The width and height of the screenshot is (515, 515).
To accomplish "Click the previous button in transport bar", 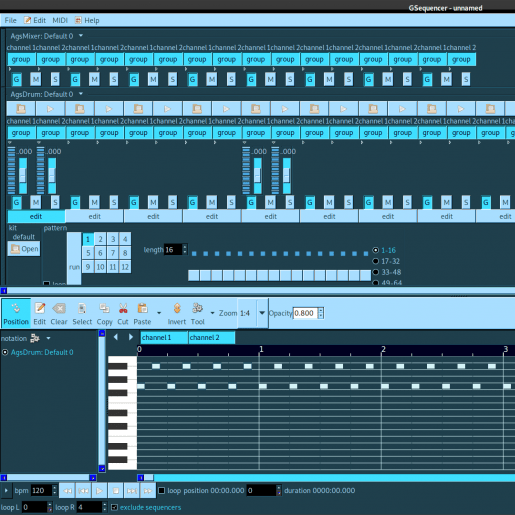I will coord(83,491).
